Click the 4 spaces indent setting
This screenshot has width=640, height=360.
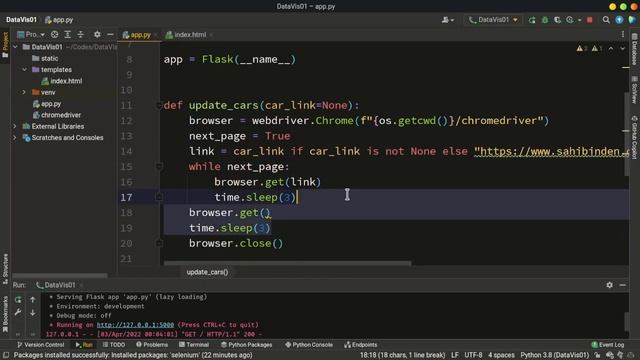tap(501, 355)
